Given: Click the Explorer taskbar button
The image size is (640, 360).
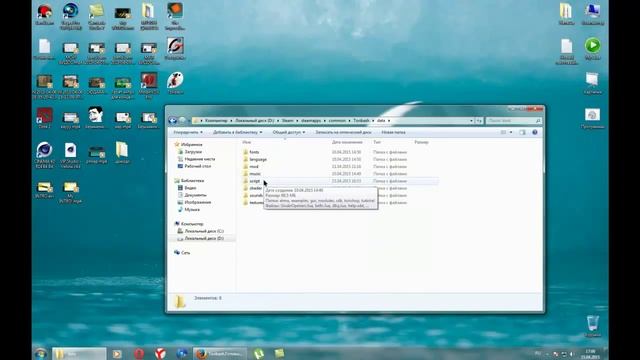Looking at the screenshot, I should tap(79, 353).
